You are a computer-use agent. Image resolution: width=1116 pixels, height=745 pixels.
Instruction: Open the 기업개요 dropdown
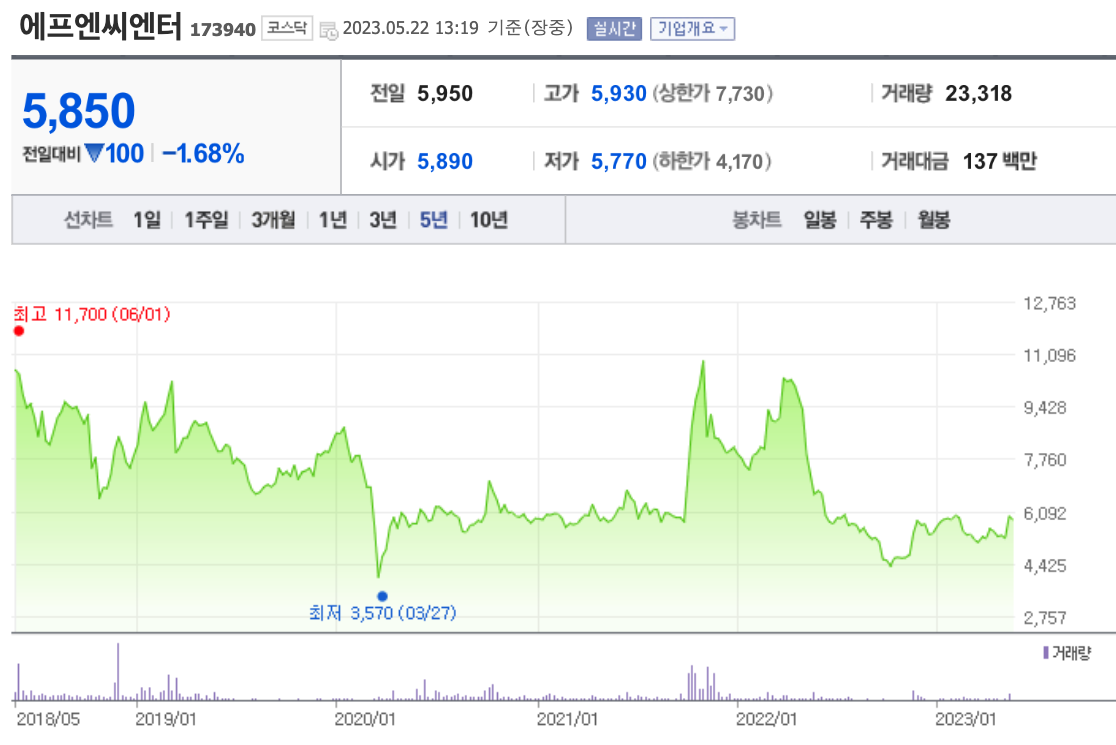(x=692, y=28)
